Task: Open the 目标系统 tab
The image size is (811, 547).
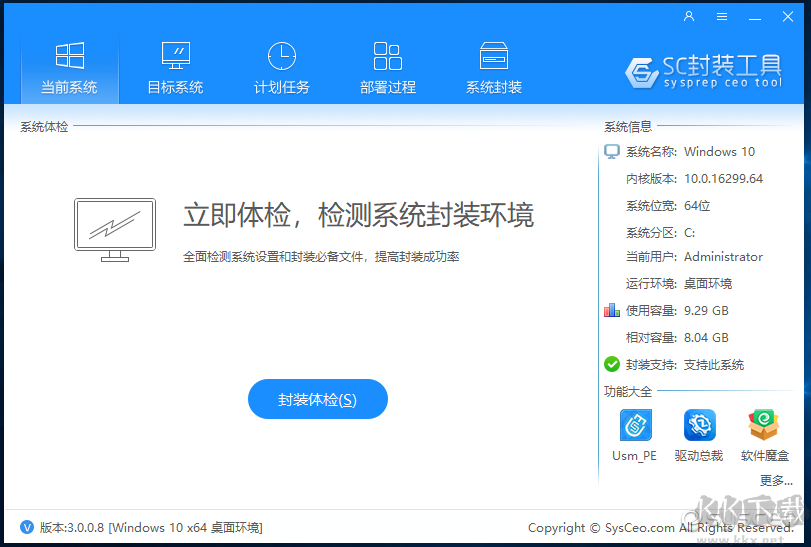Action: (175, 68)
